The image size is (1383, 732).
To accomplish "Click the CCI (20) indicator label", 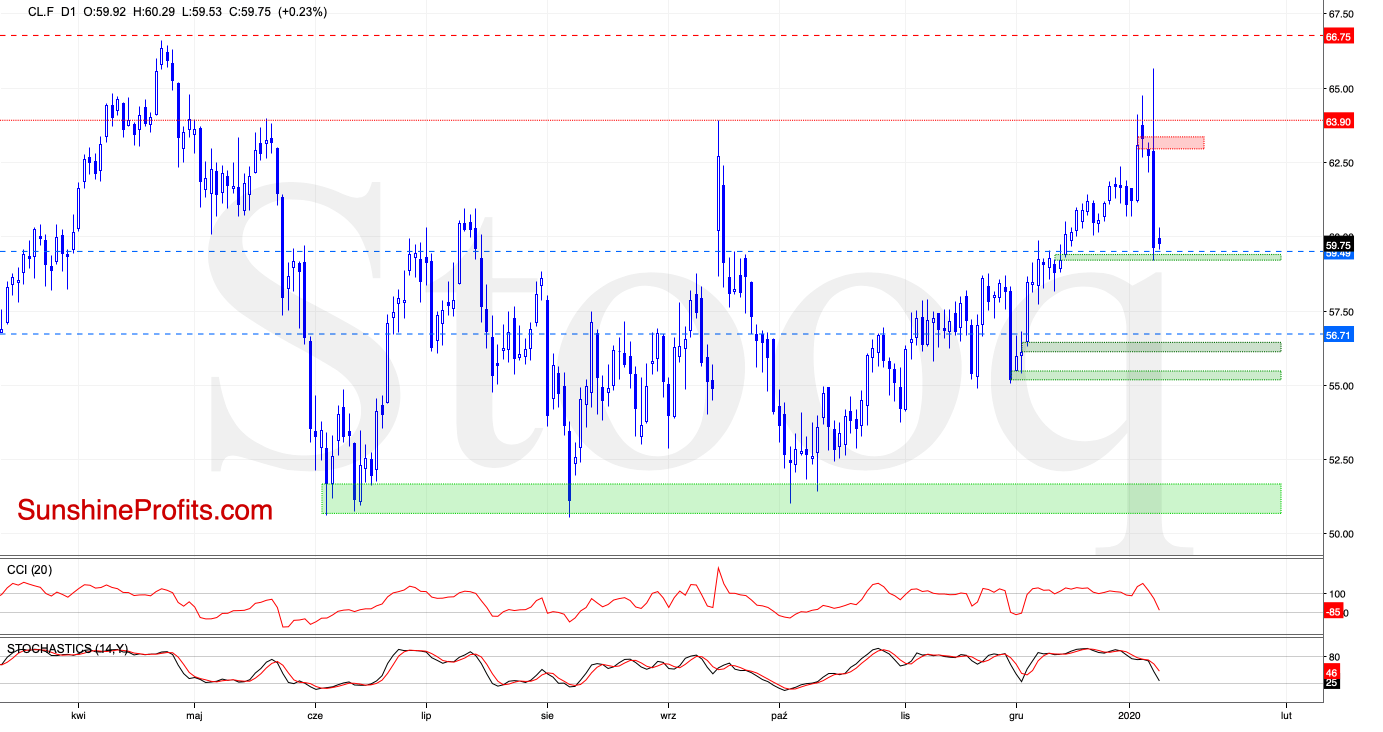I will (30, 570).
